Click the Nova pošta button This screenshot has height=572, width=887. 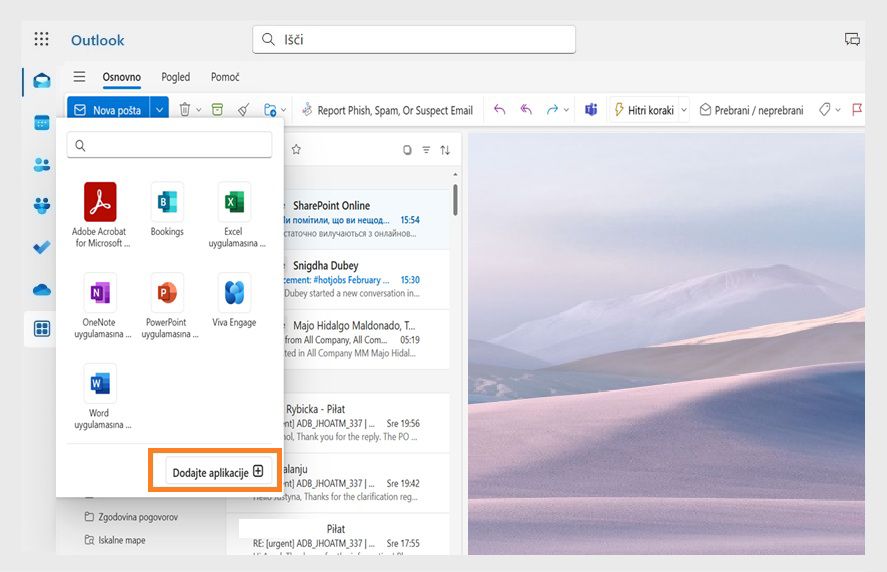point(109,110)
